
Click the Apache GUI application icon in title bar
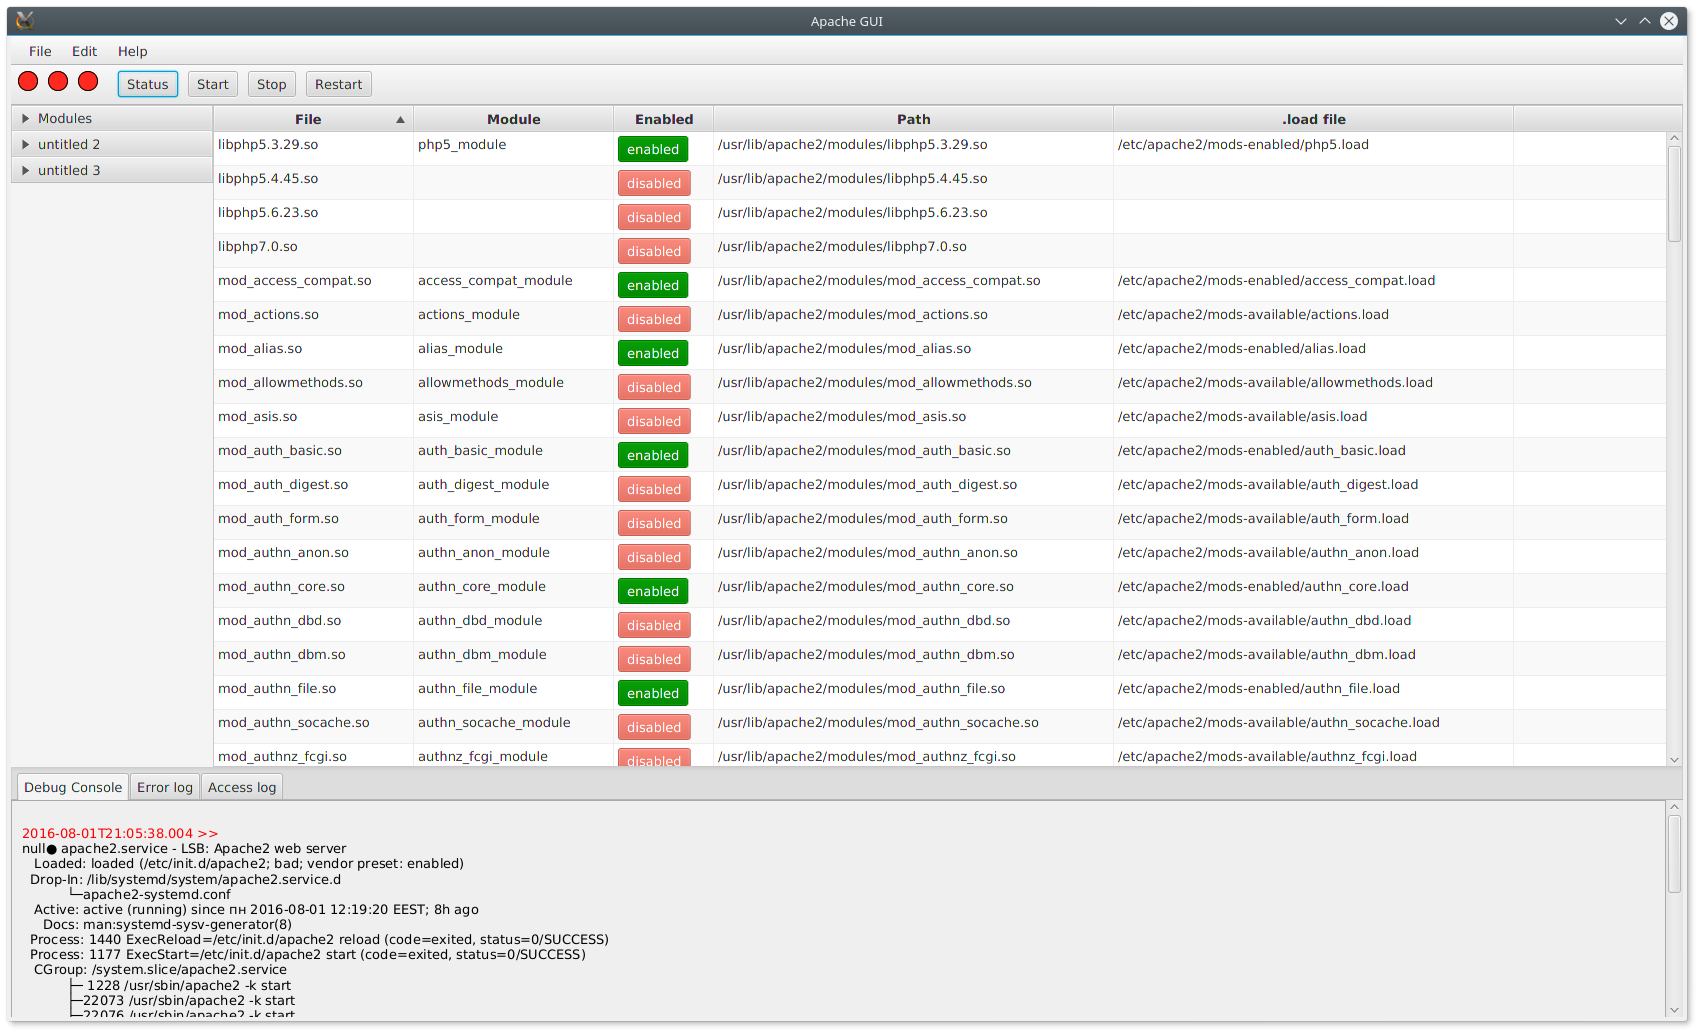click(x=25, y=20)
